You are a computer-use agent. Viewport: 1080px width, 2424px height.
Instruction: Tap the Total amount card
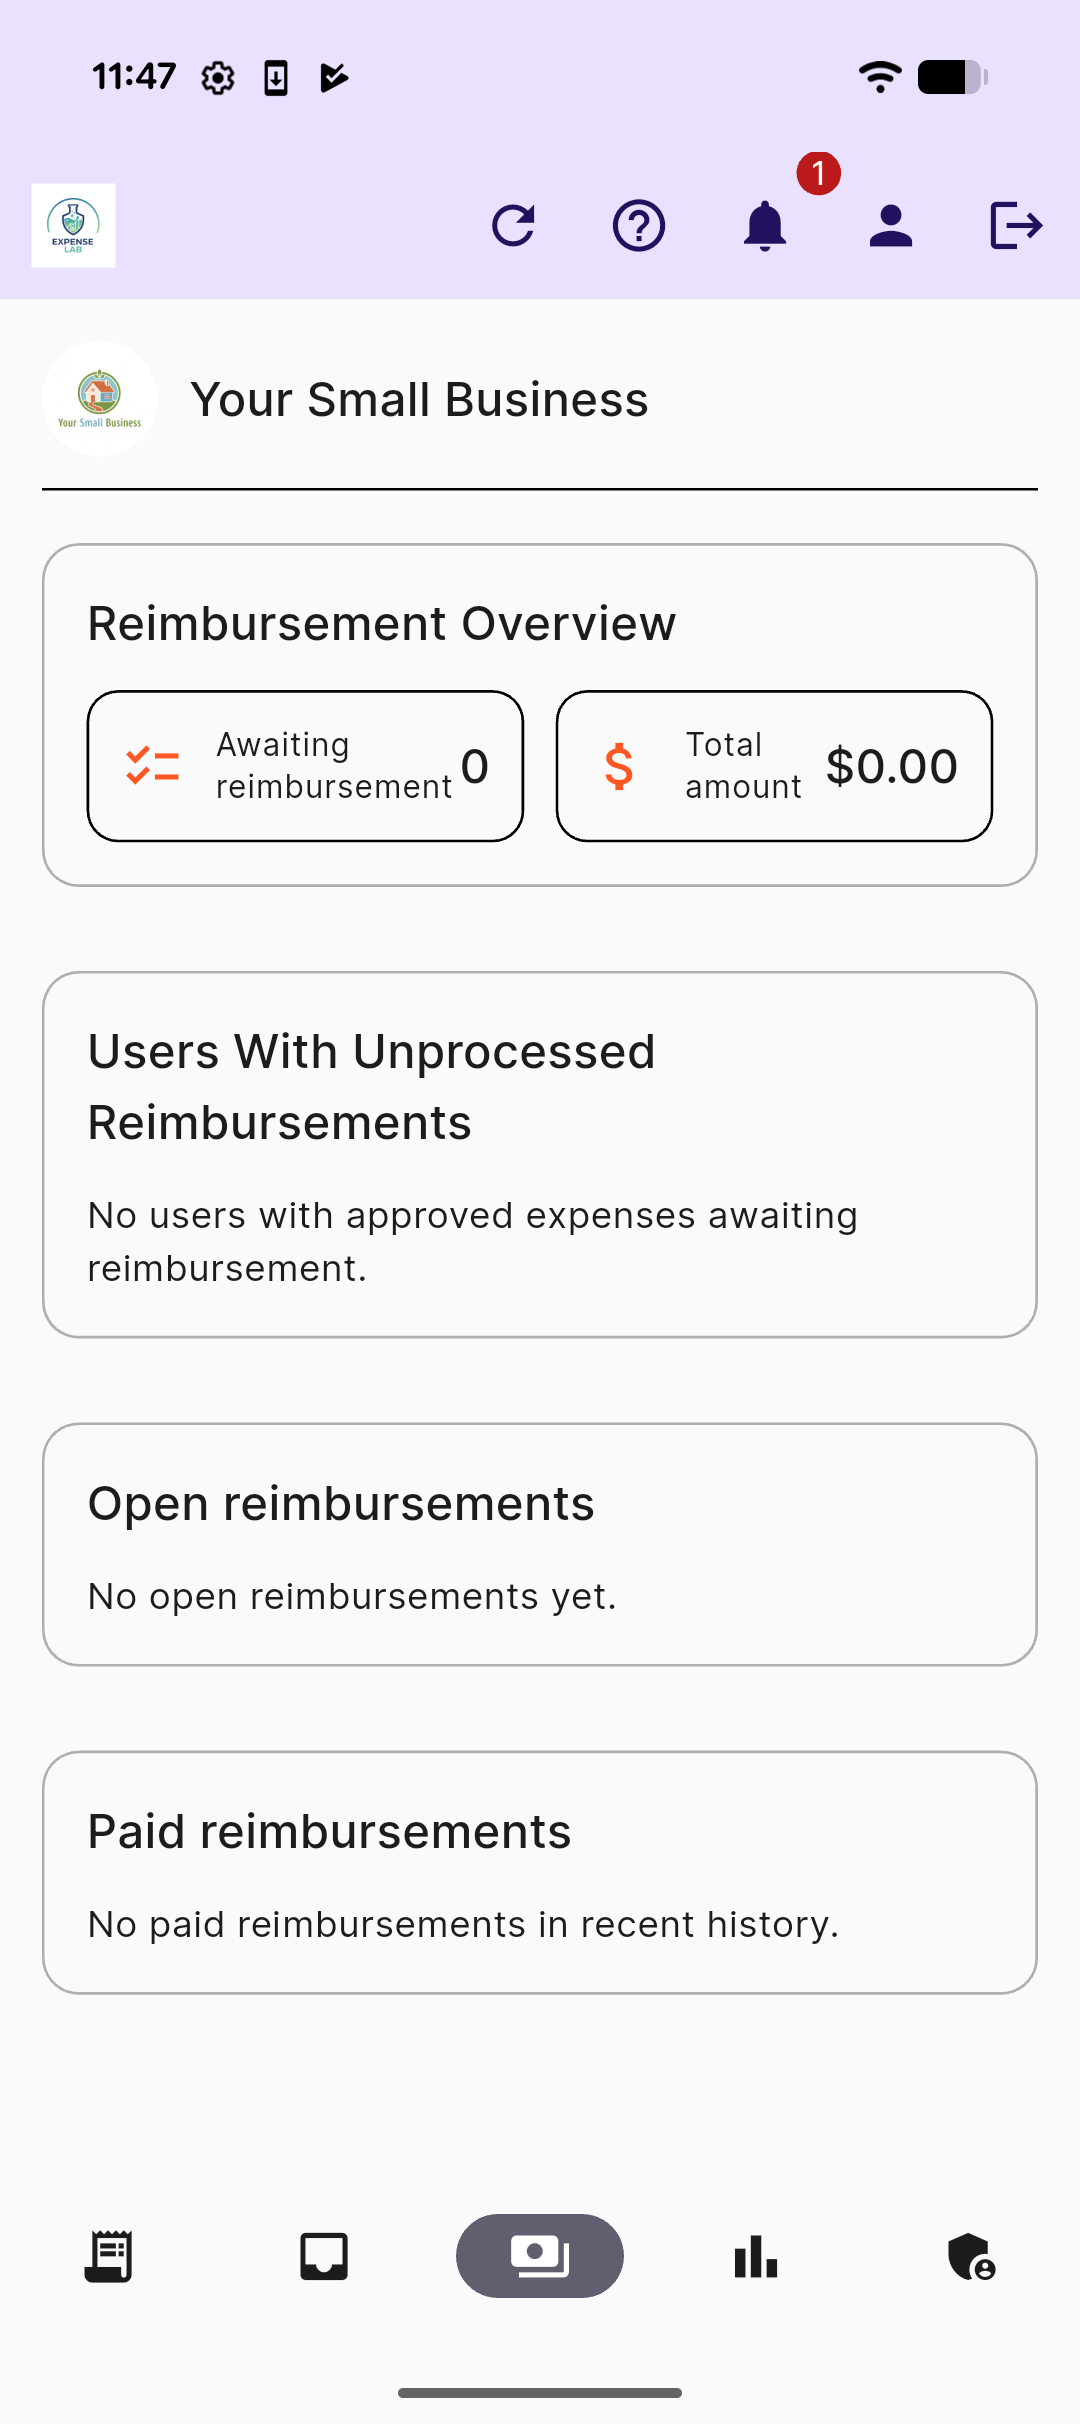(774, 766)
